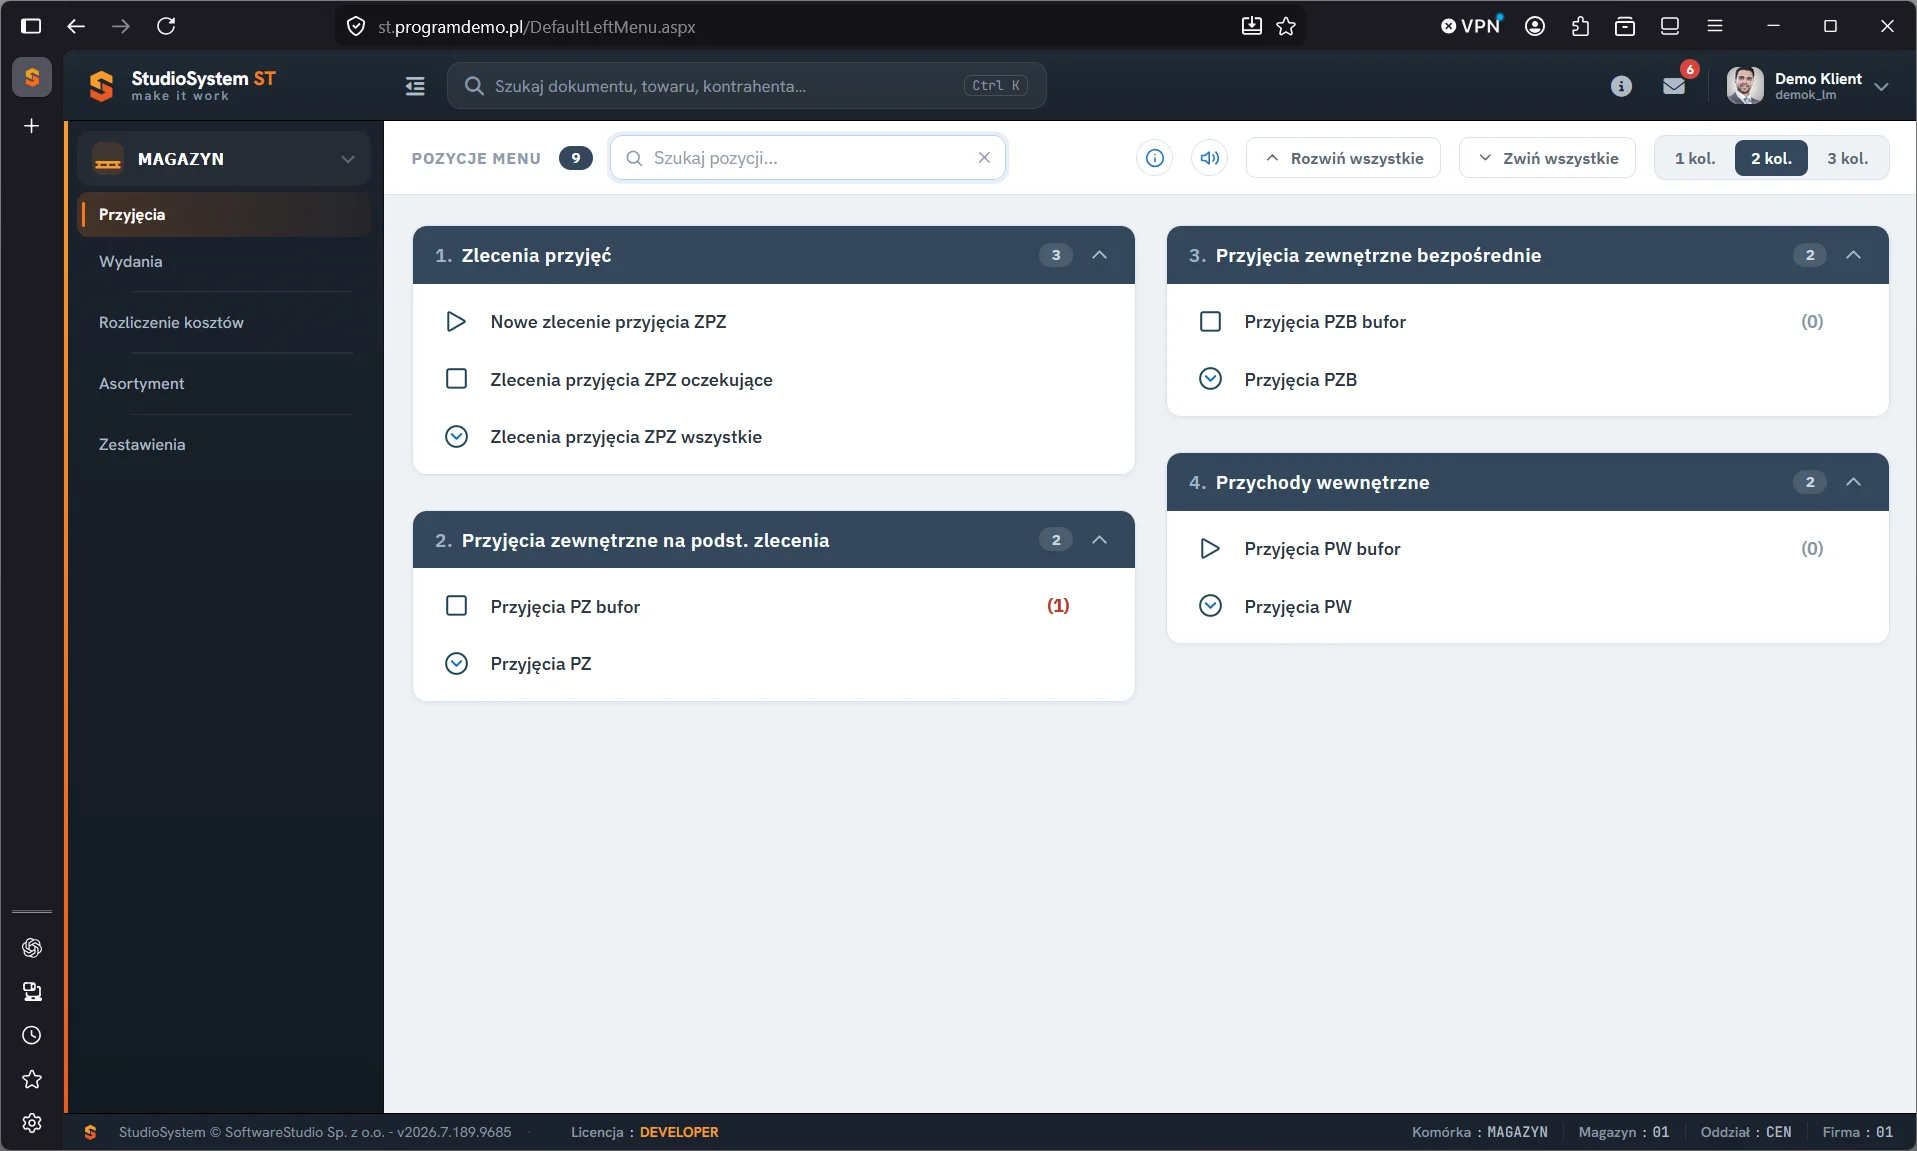Open Przyjęcia PW list
Viewport: 1917px width, 1151px height.
(x=1298, y=606)
